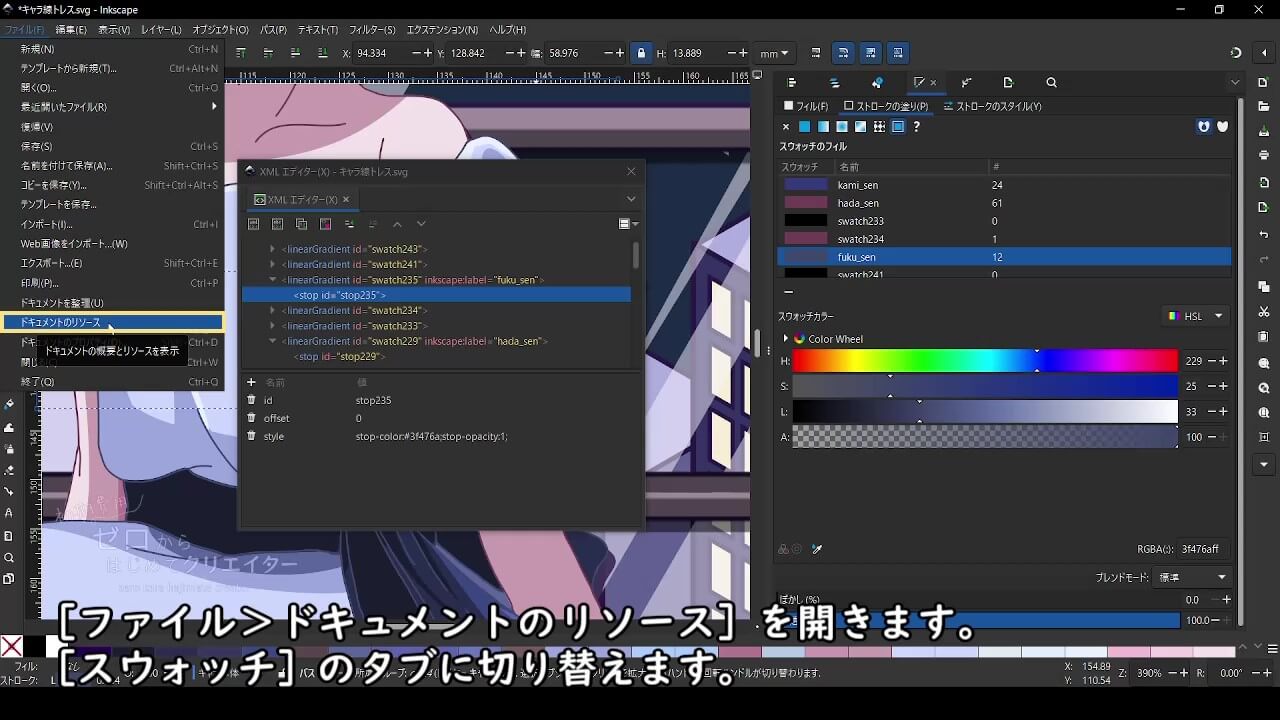Open ドキュメントのリソース in File menu
Image resolution: width=1280 pixels, height=720 pixels.
point(112,322)
